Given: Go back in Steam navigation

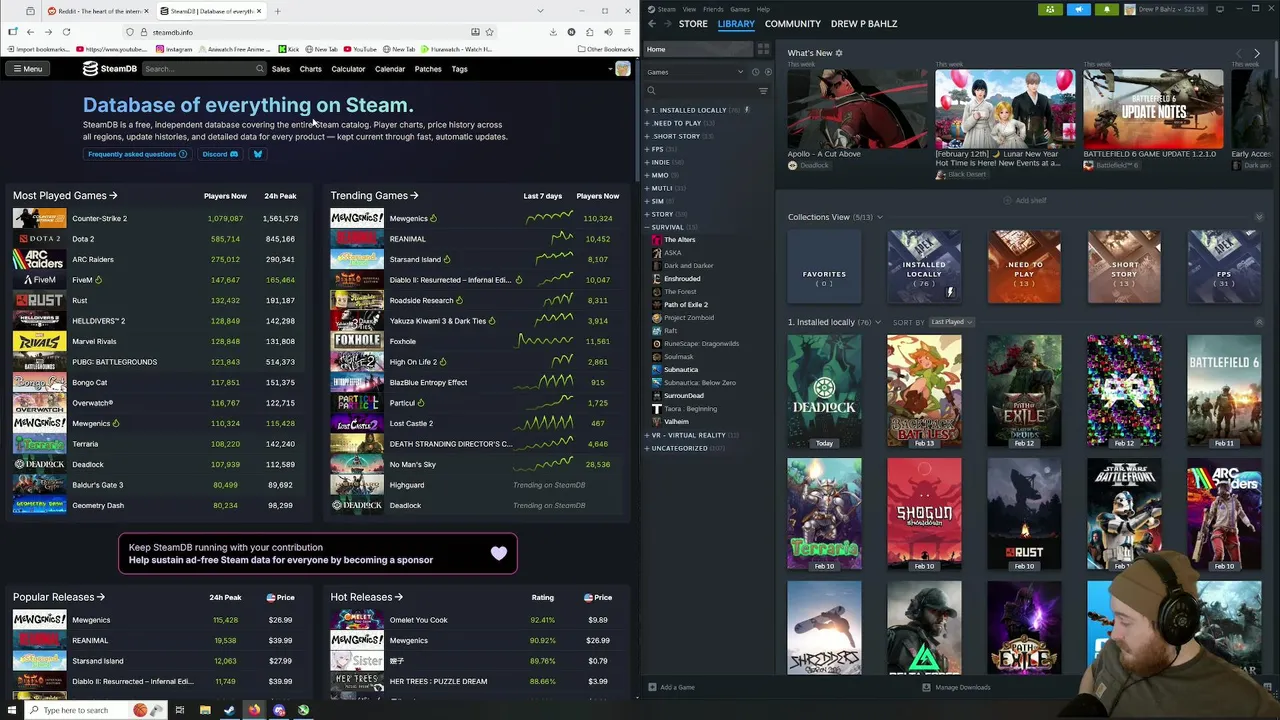Looking at the screenshot, I should [x=652, y=23].
